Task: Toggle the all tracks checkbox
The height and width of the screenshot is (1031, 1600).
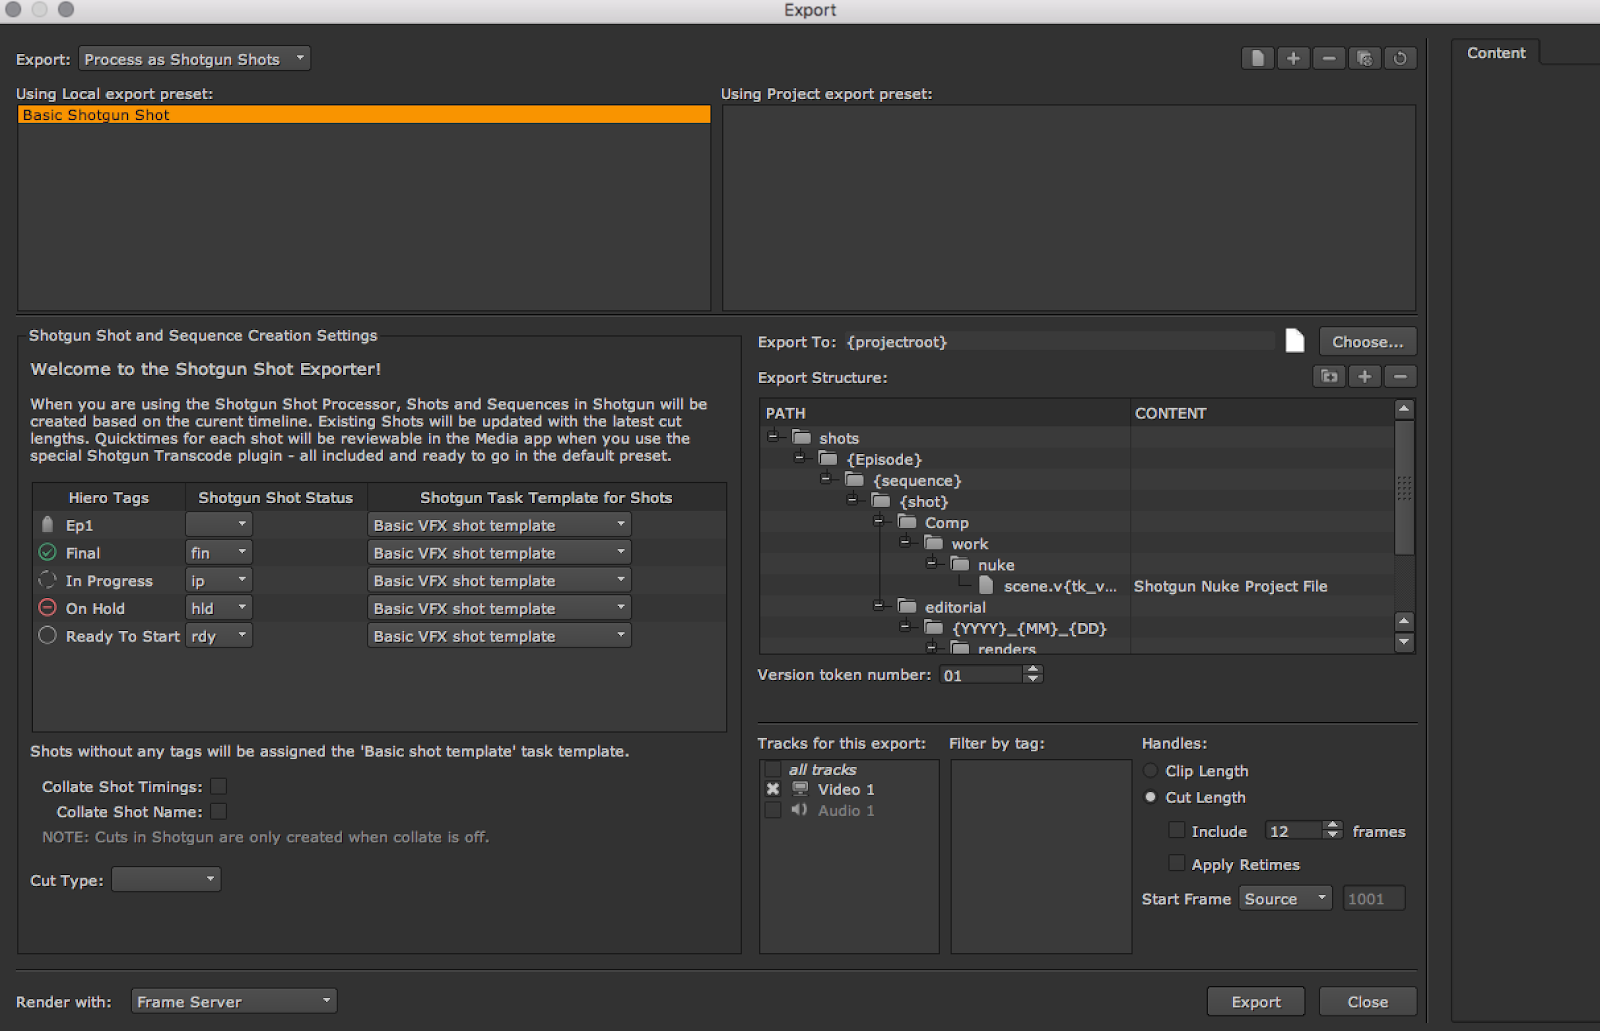Action: click(x=773, y=769)
